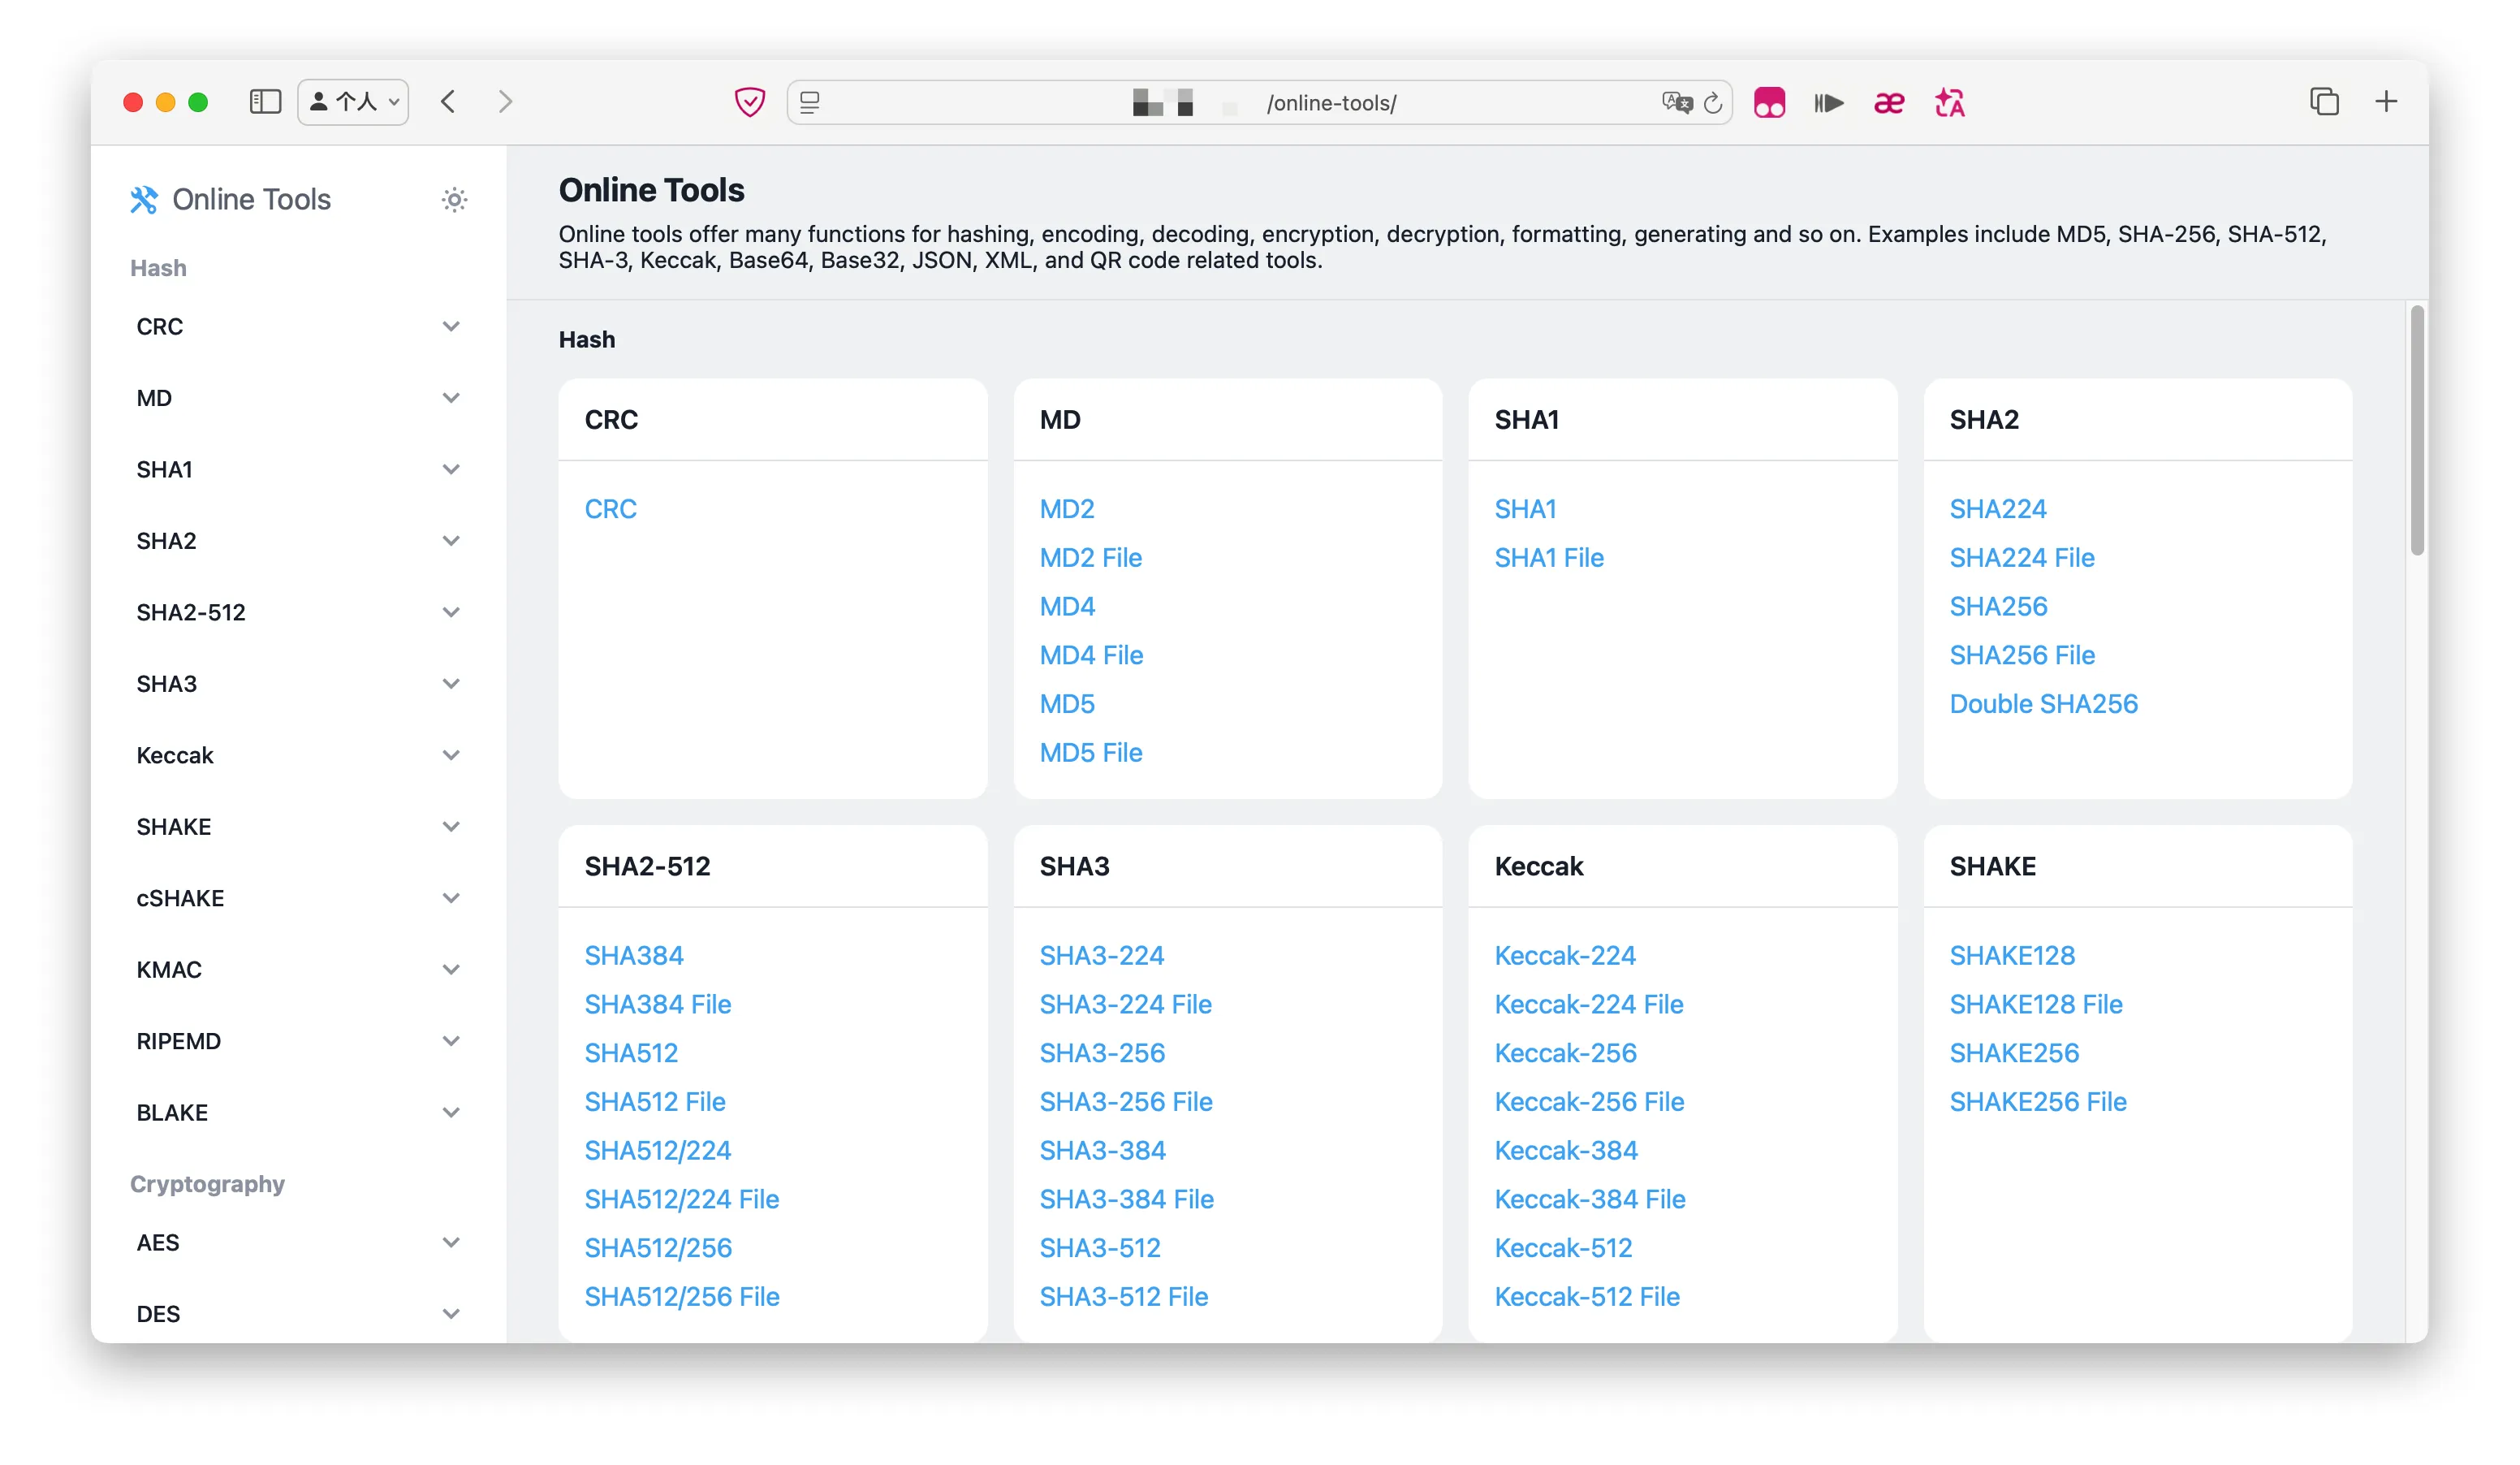
Task: Open SHA224 link
Action: click(x=1998, y=509)
